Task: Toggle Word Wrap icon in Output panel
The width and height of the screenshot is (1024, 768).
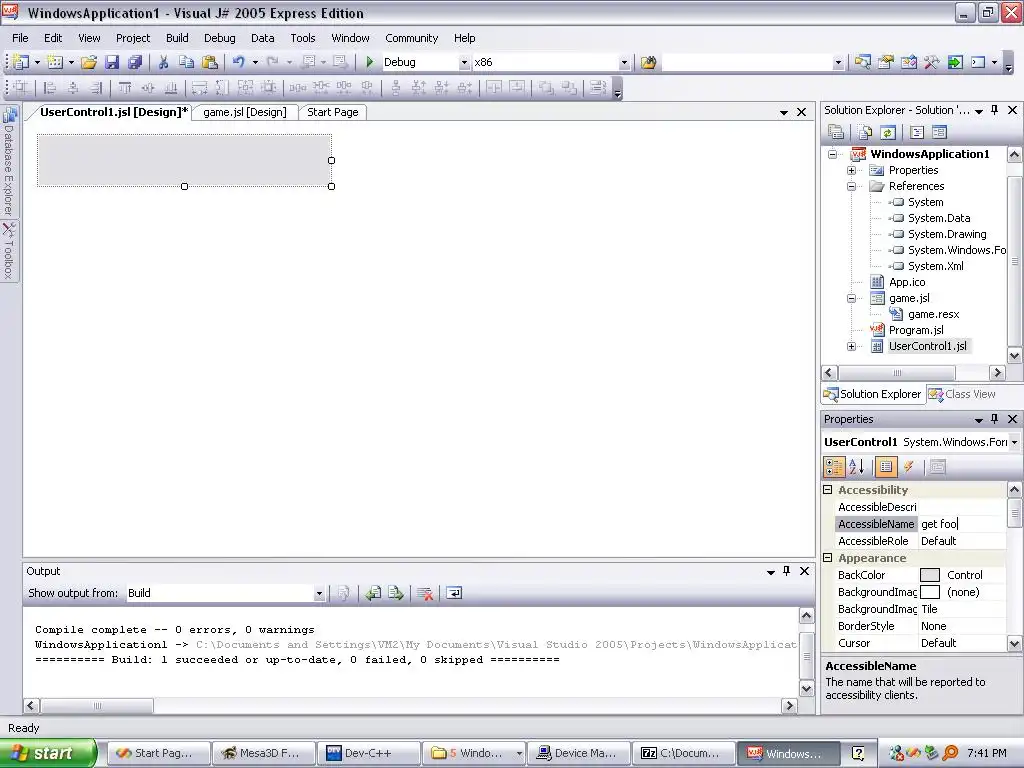Action: pyautogui.click(x=454, y=593)
